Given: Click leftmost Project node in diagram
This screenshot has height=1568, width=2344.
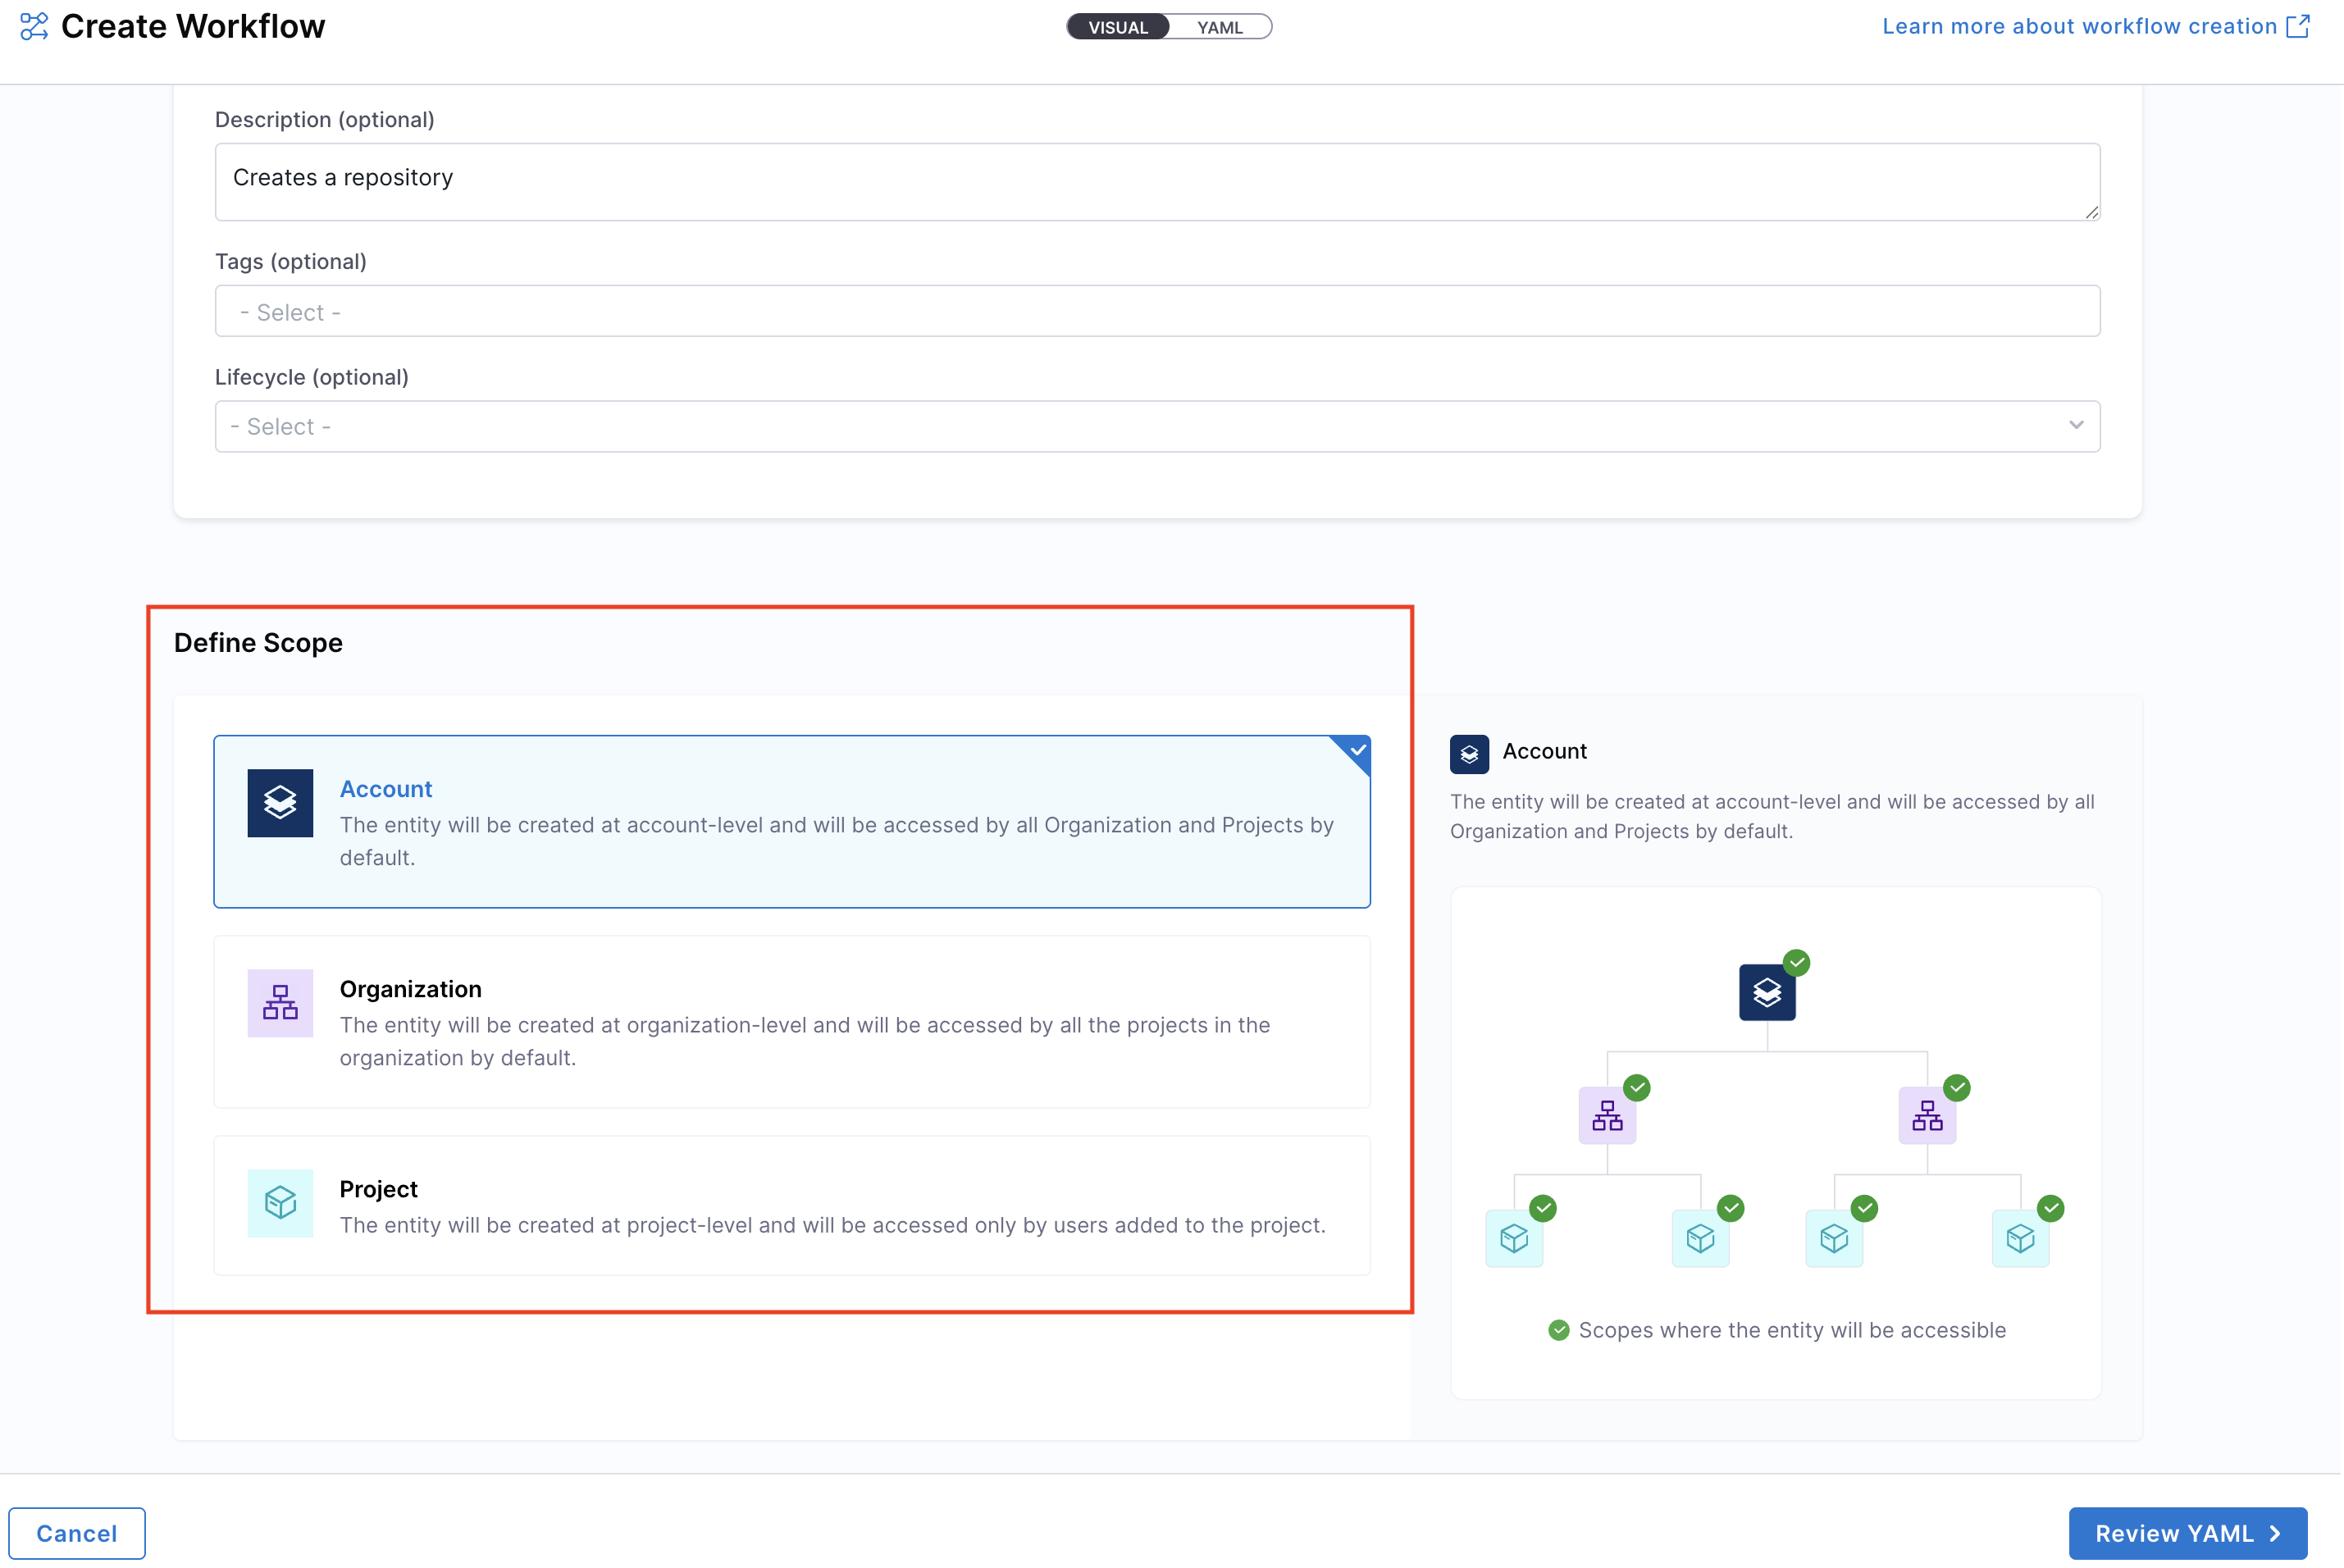Looking at the screenshot, I should 1513,1238.
